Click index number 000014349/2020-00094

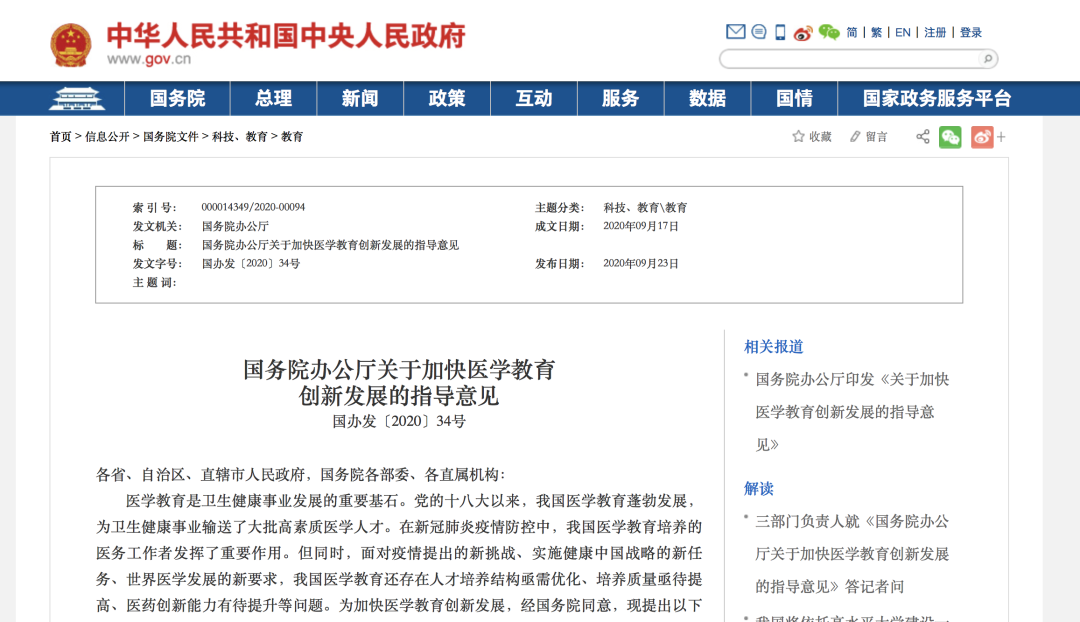pos(253,207)
